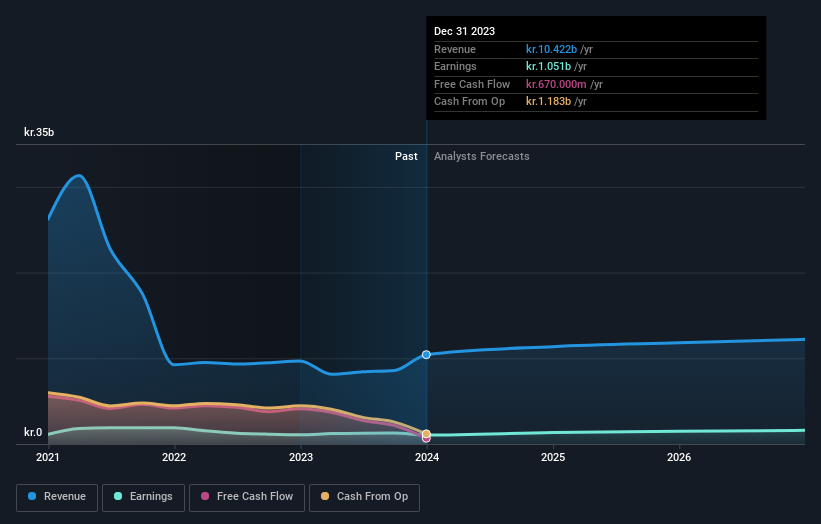Image resolution: width=821 pixels, height=524 pixels.
Task: Click the Earnings row label in tooltip
Action: 455,66
